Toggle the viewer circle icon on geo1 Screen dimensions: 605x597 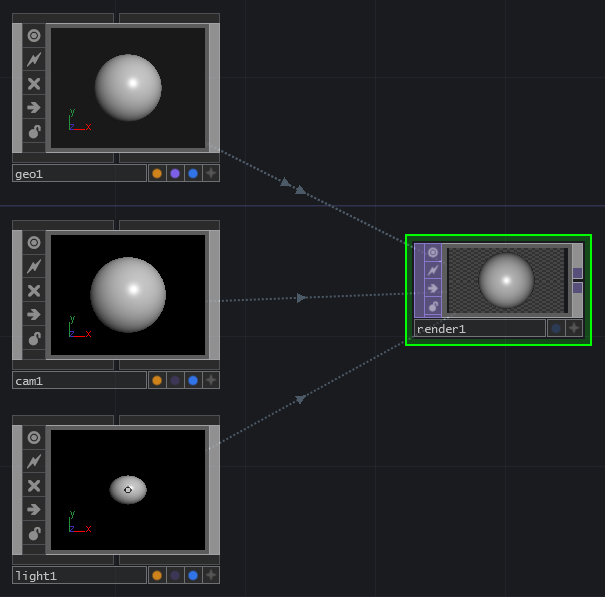pos(34,35)
